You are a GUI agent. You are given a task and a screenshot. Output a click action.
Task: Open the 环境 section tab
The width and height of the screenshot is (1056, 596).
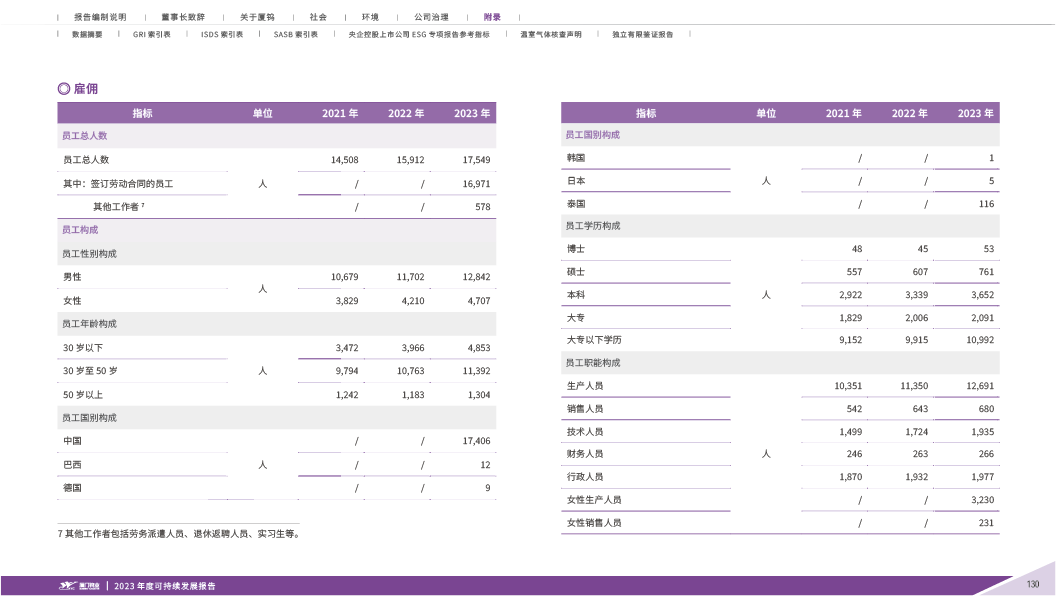(370, 18)
